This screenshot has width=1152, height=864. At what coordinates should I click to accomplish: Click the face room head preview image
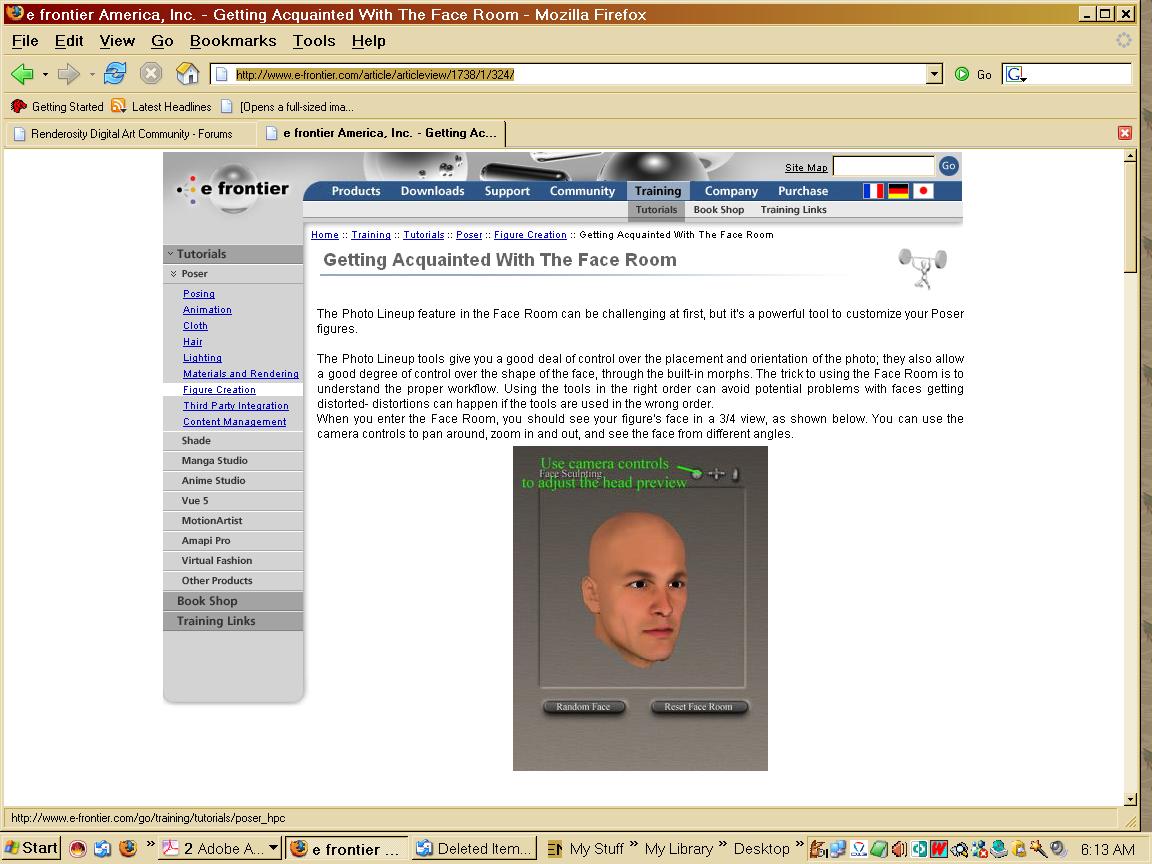(640, 608)
